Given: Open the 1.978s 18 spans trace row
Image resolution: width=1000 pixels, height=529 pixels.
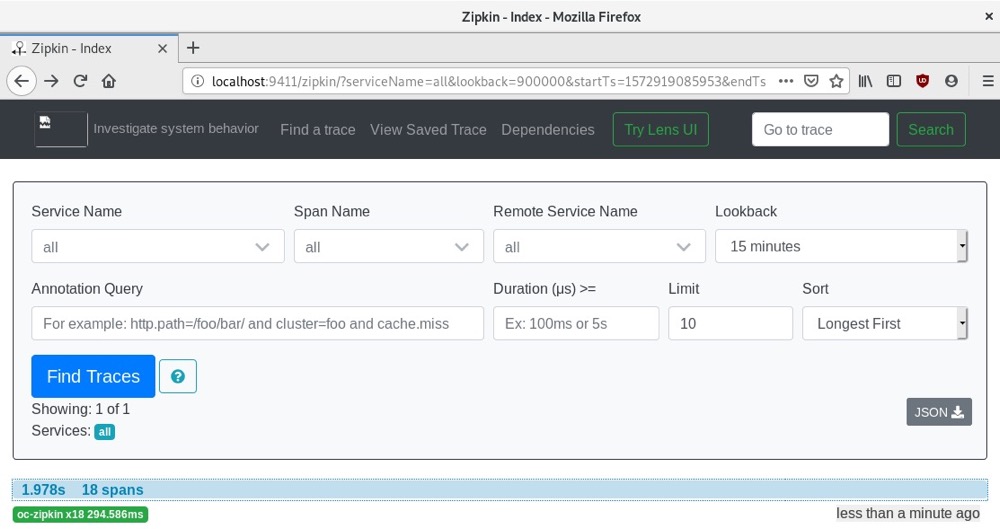Looking at the screenshot, I should click(499, 489).
